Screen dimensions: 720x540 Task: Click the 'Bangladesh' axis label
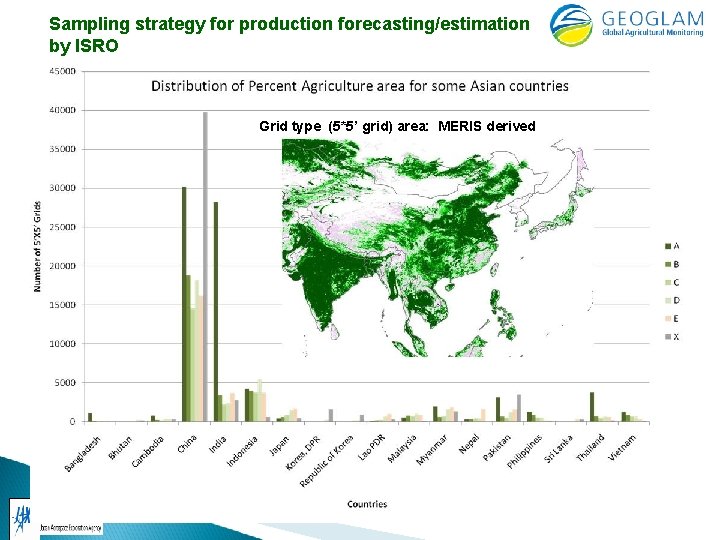82,453
